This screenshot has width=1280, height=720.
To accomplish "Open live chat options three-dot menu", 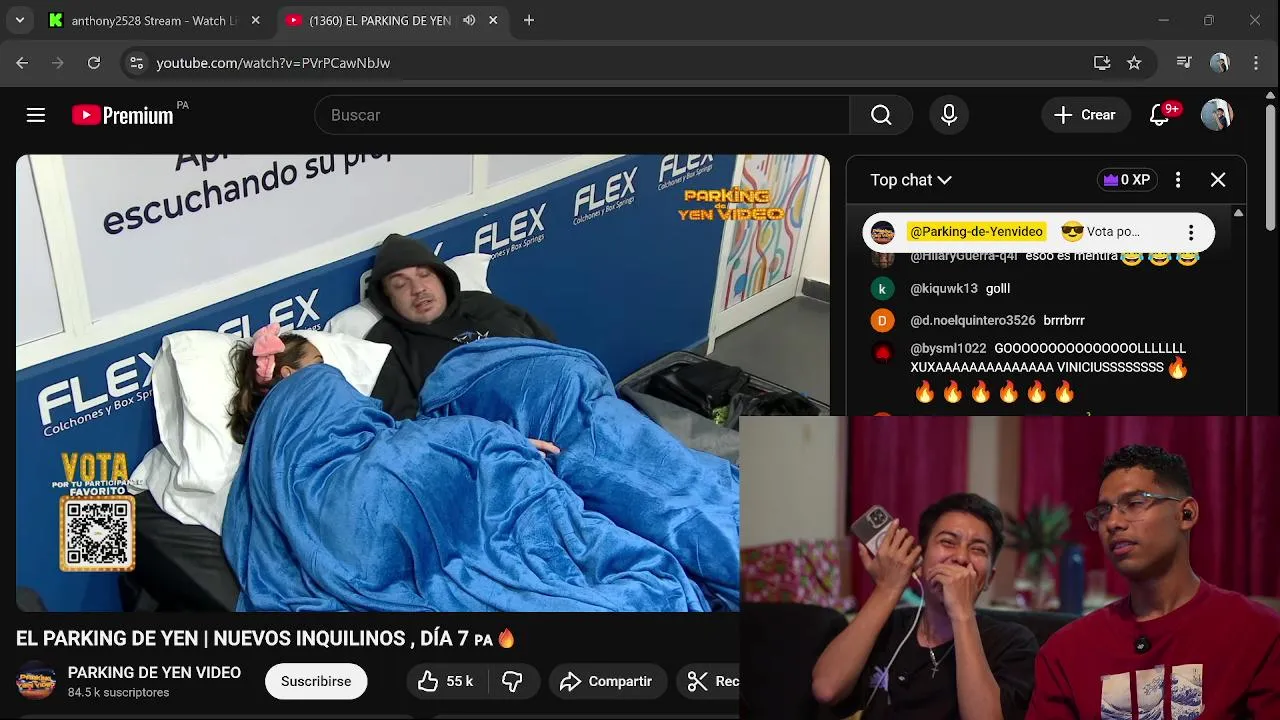I will click(1178, 180).
